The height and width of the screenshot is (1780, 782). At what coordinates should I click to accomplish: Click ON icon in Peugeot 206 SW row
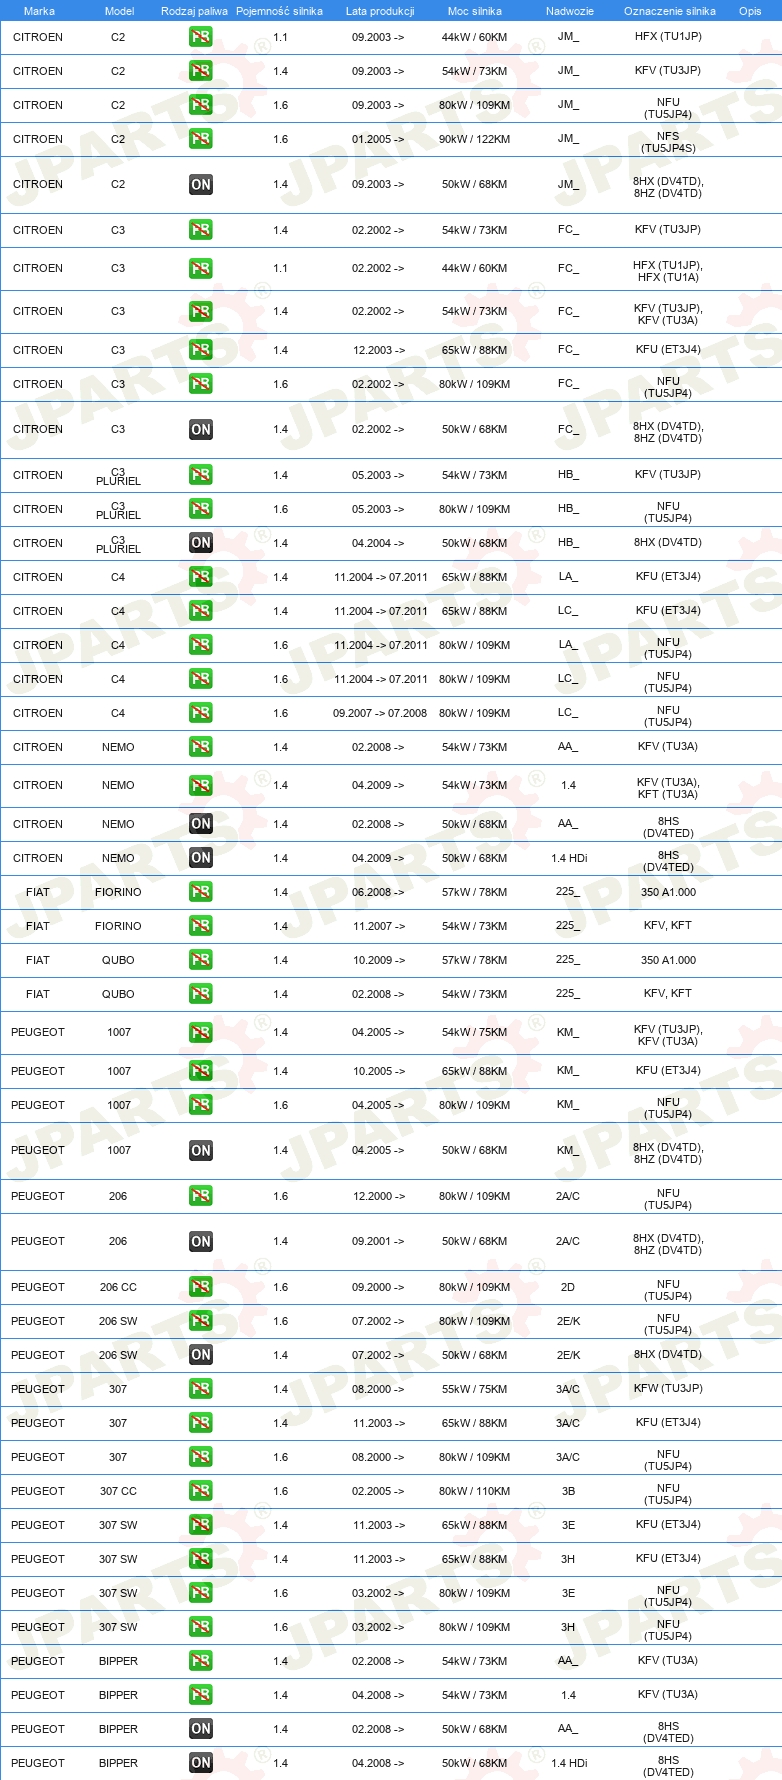pos(201,1355)
